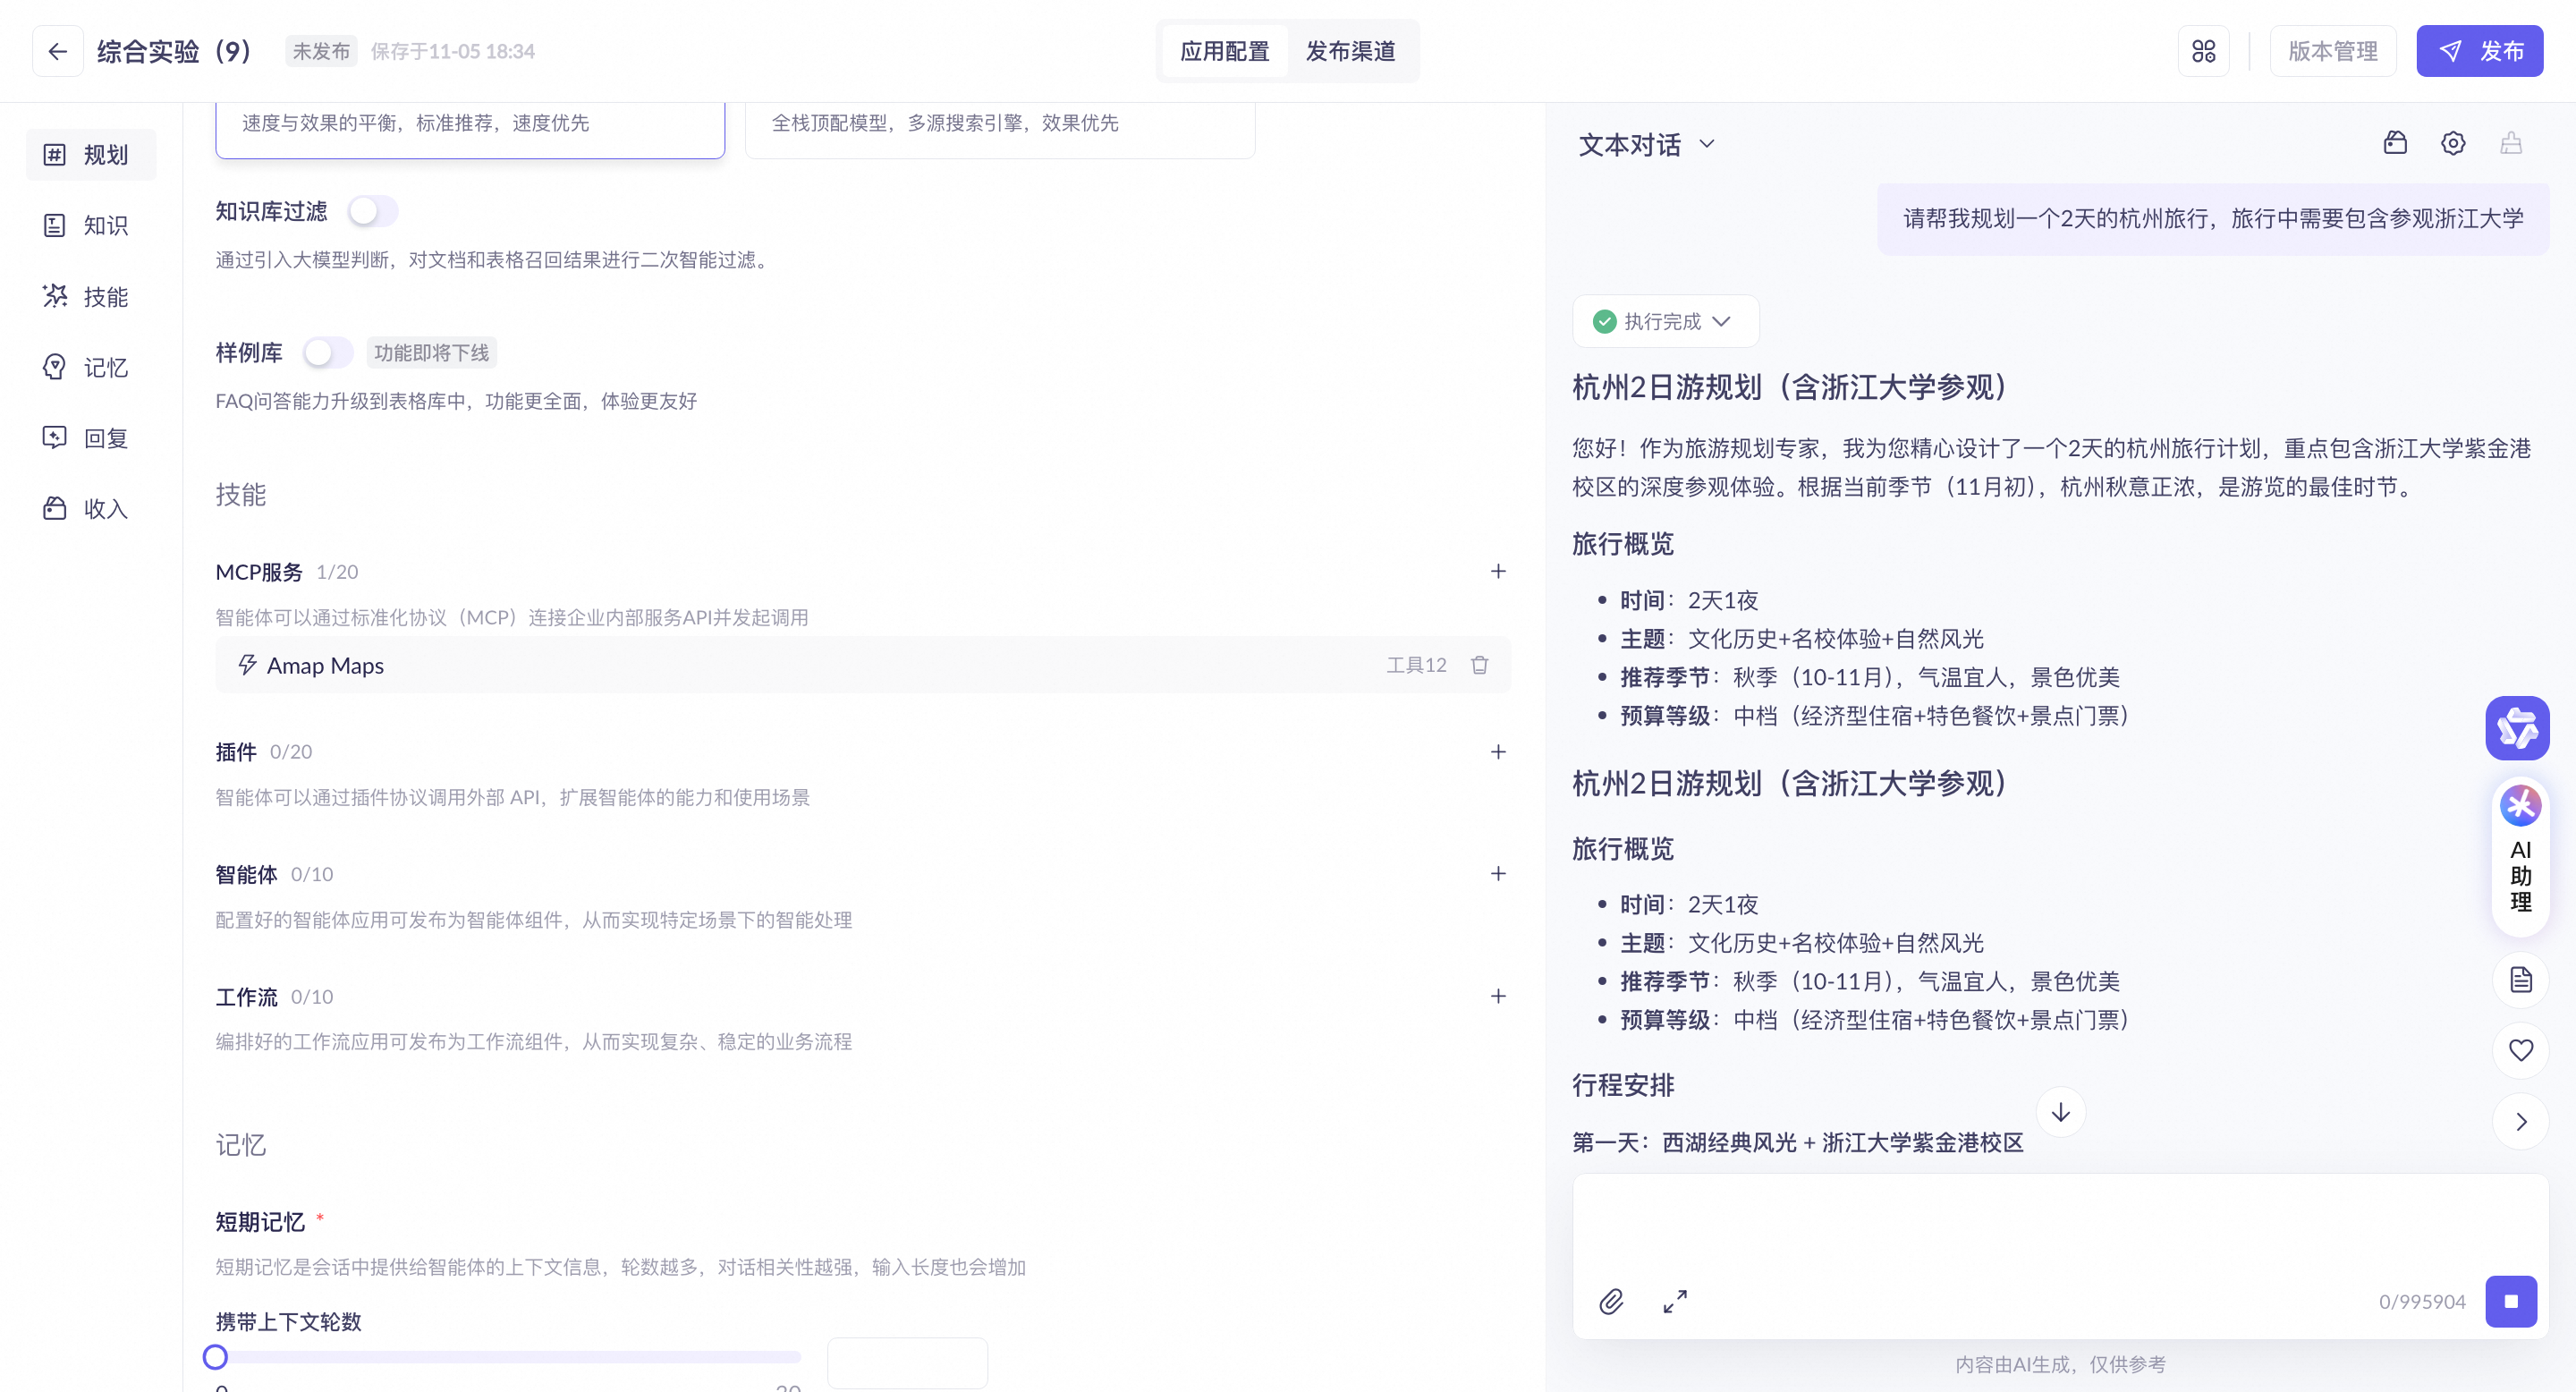The width and height of the screenshot is (2576, 1392).
Task: Expand the chat input box
Action: pos(1675,1301)
